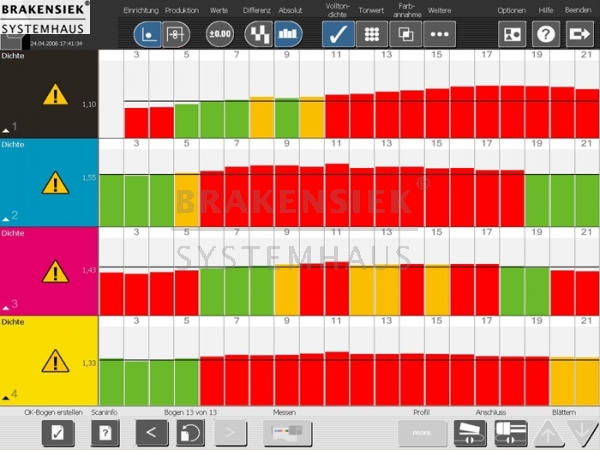This screenshot has height=450, width=600.
Task: Expand the cyan channel 2 triangle
Action: point(6,219)
